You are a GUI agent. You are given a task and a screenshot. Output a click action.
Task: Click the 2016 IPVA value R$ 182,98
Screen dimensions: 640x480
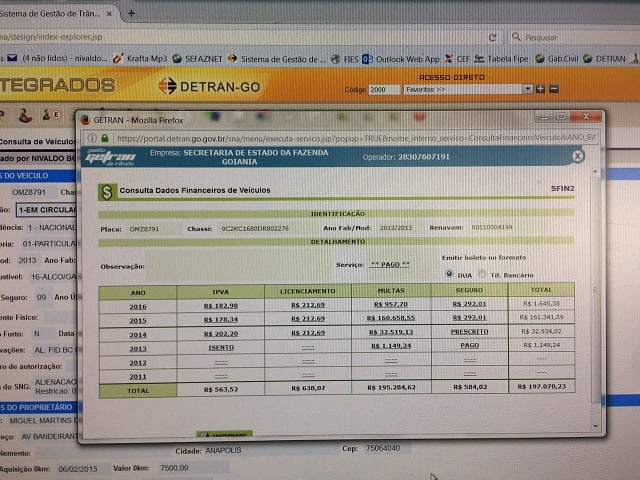point(220,305)
